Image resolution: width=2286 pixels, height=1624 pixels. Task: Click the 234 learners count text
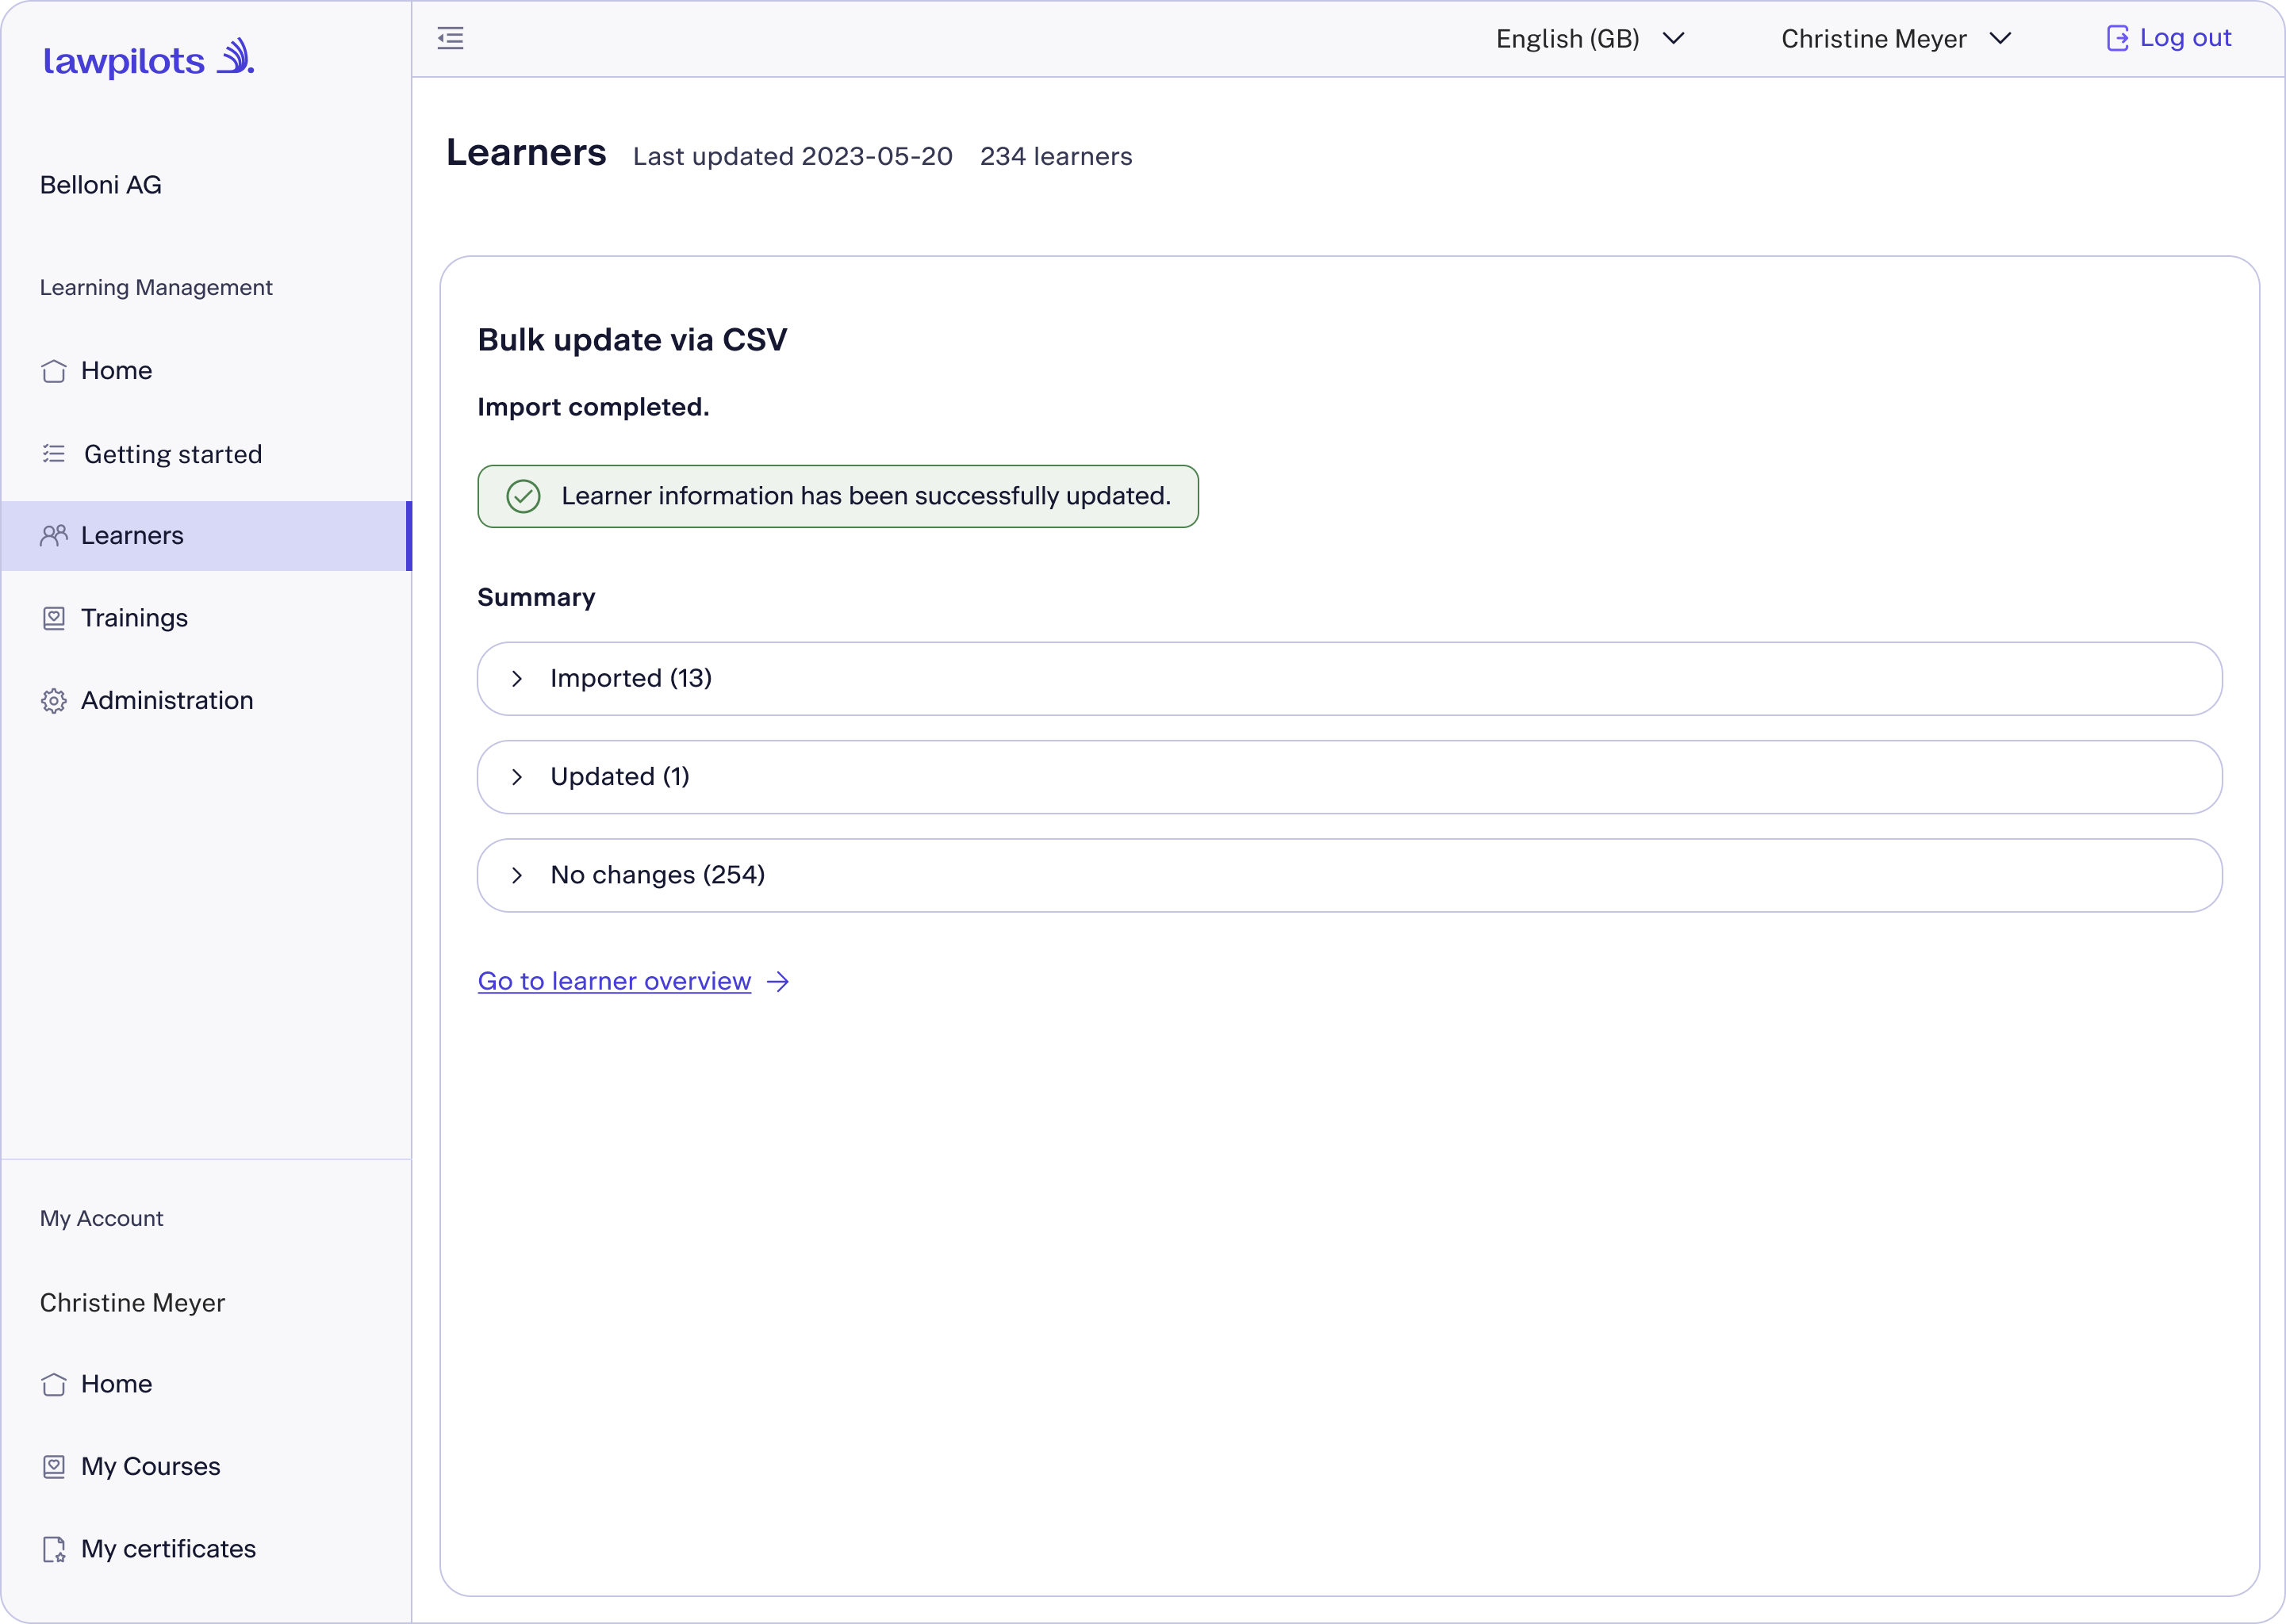(1056, 157)
